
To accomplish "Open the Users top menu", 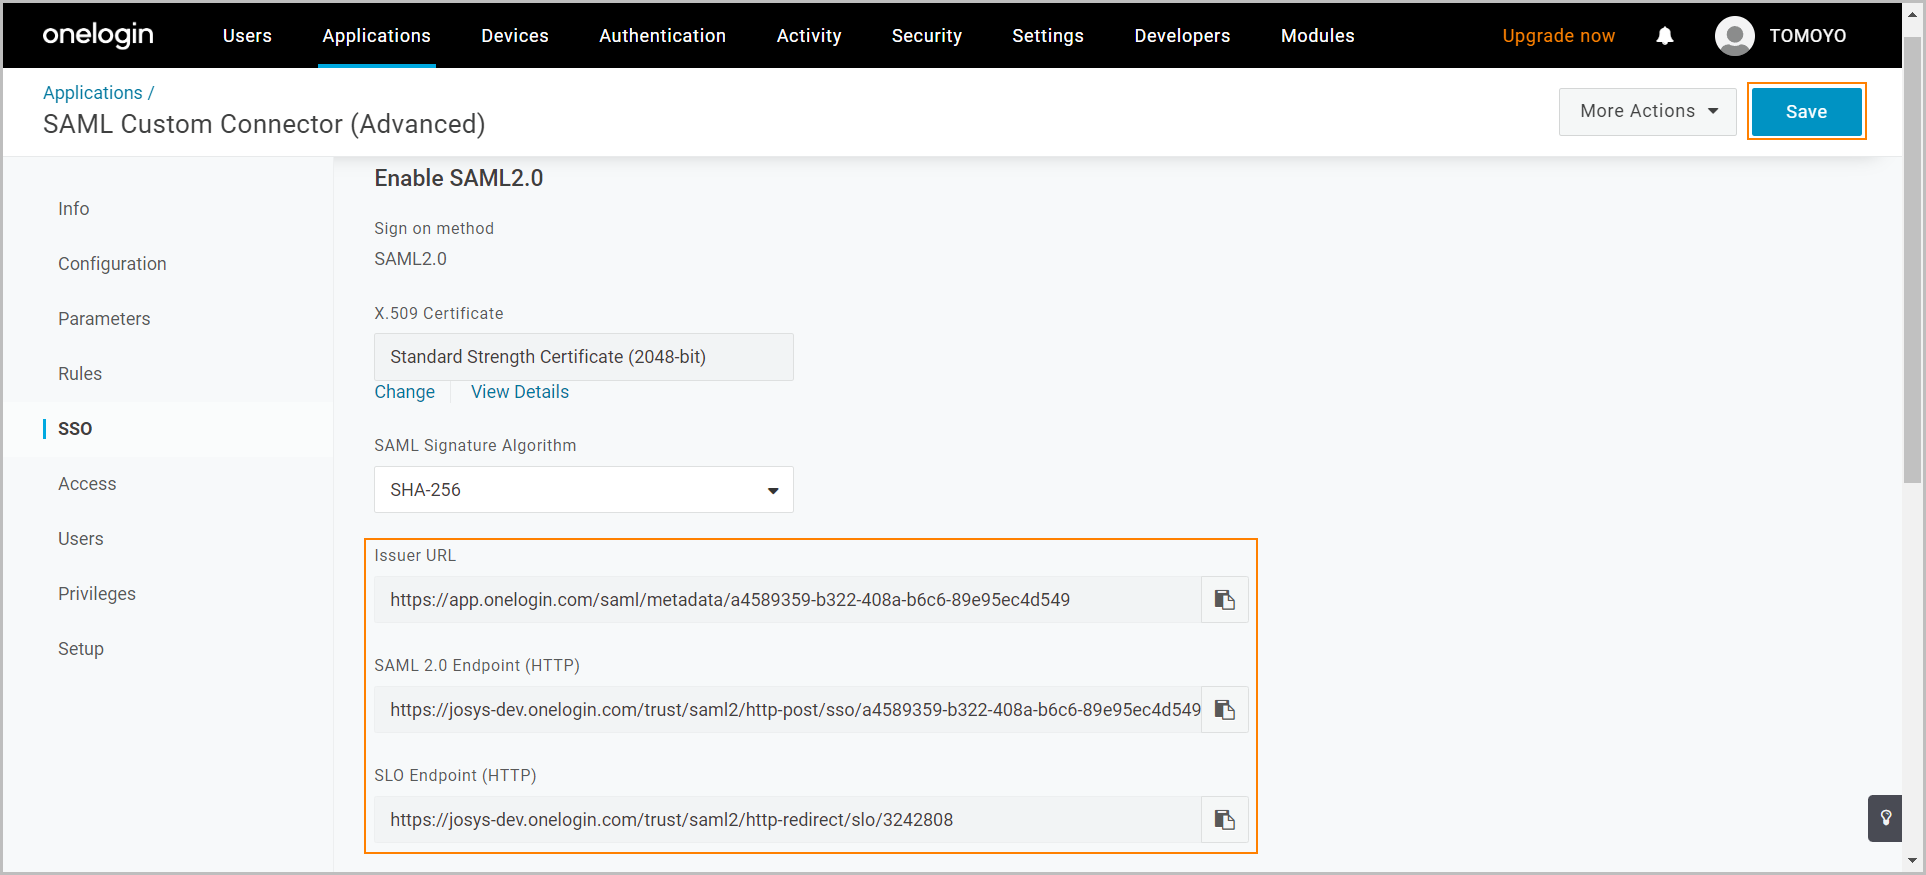I will (247, 36).
